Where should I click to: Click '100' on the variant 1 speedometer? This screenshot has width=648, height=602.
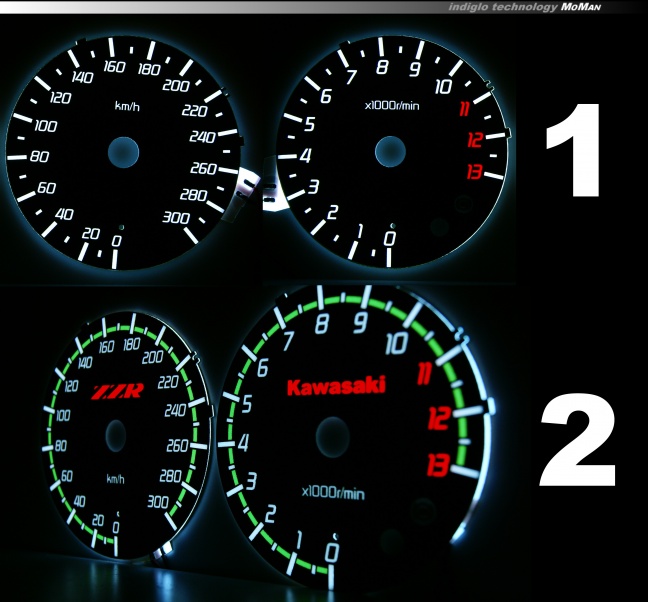[x=45, y=126]
